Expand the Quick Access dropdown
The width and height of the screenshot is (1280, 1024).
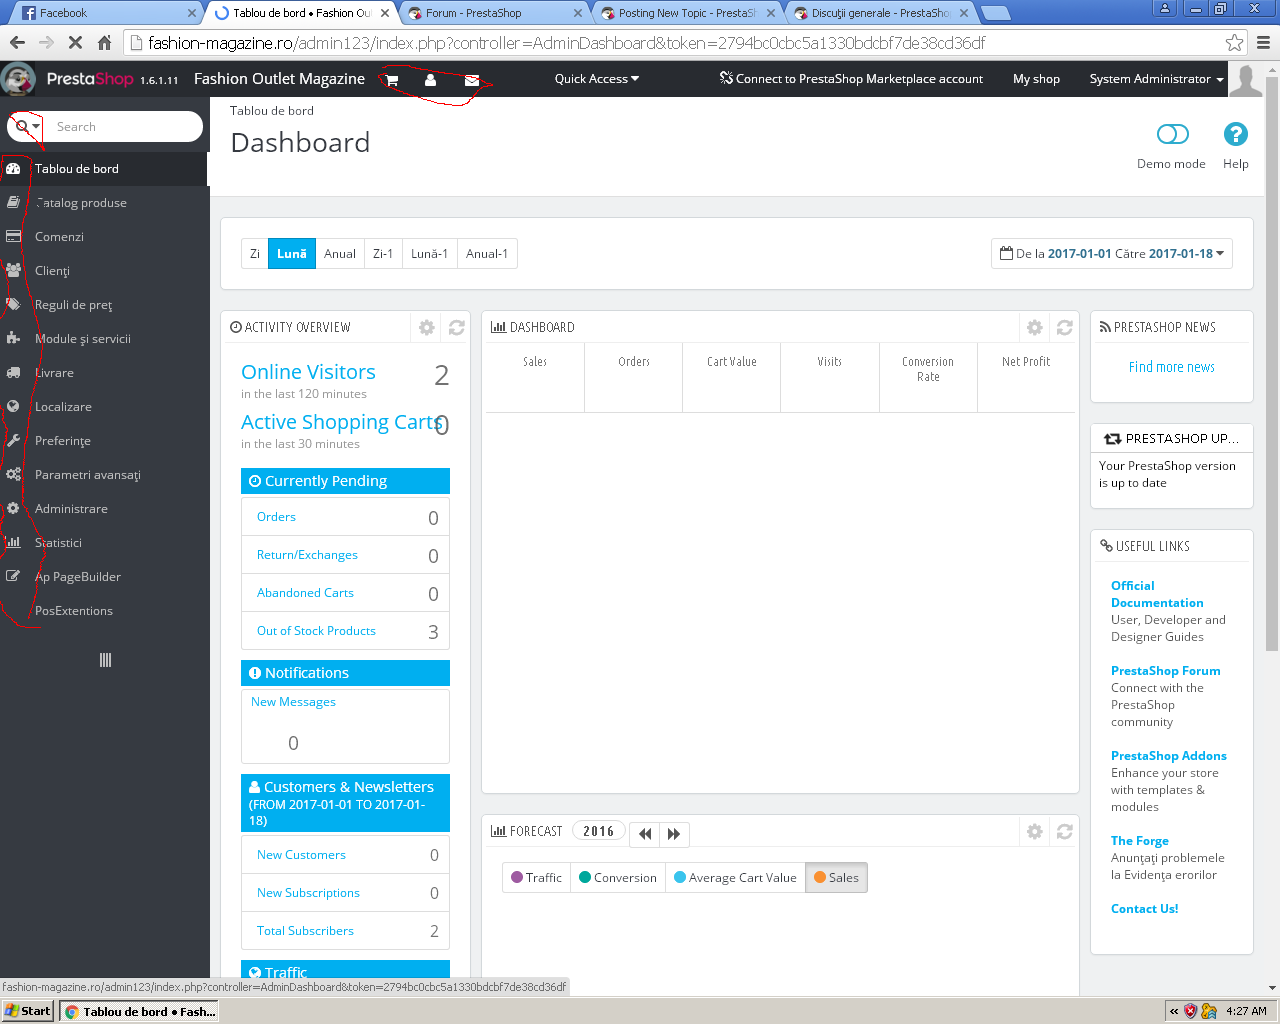(x=597, y=79)
